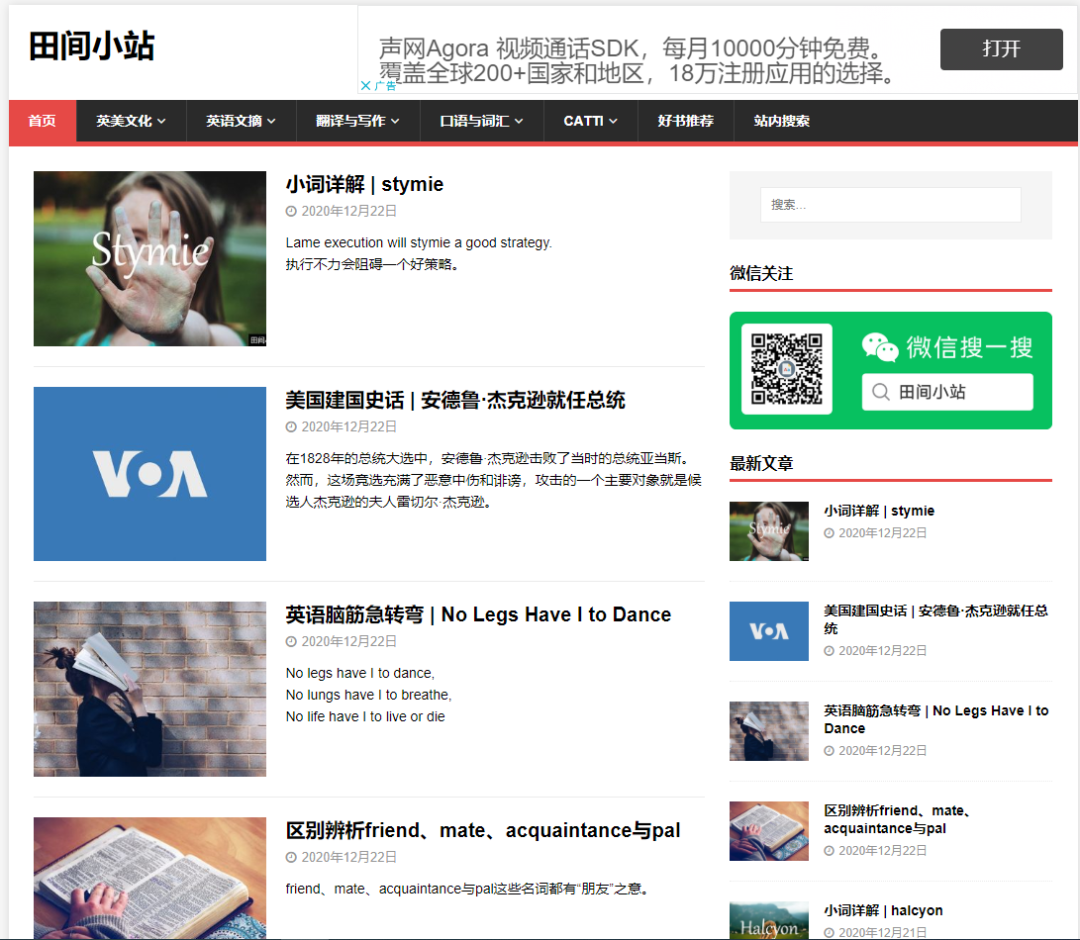Screen dimensions: 1080x940
Task: Expand the 英语文摘 menu
Action: click(x=241, y=121)
